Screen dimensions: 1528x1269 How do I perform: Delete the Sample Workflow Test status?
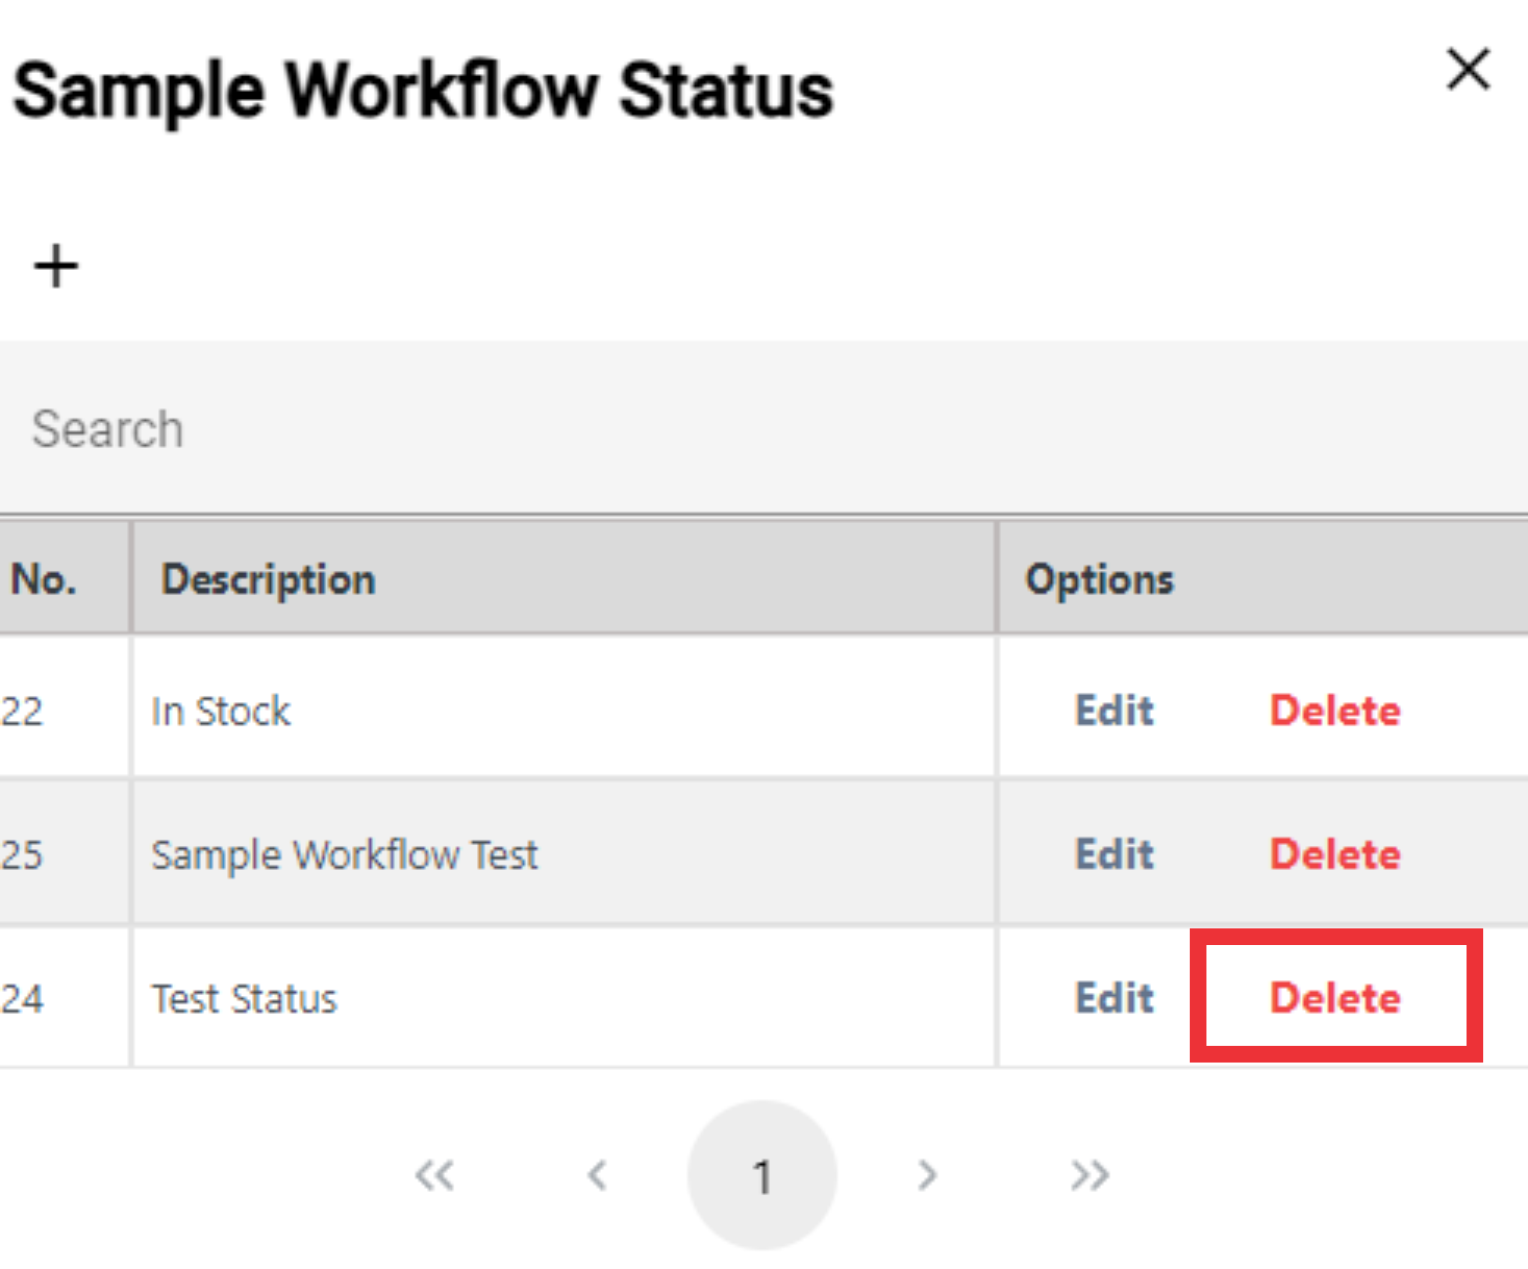pos(1335,855)
